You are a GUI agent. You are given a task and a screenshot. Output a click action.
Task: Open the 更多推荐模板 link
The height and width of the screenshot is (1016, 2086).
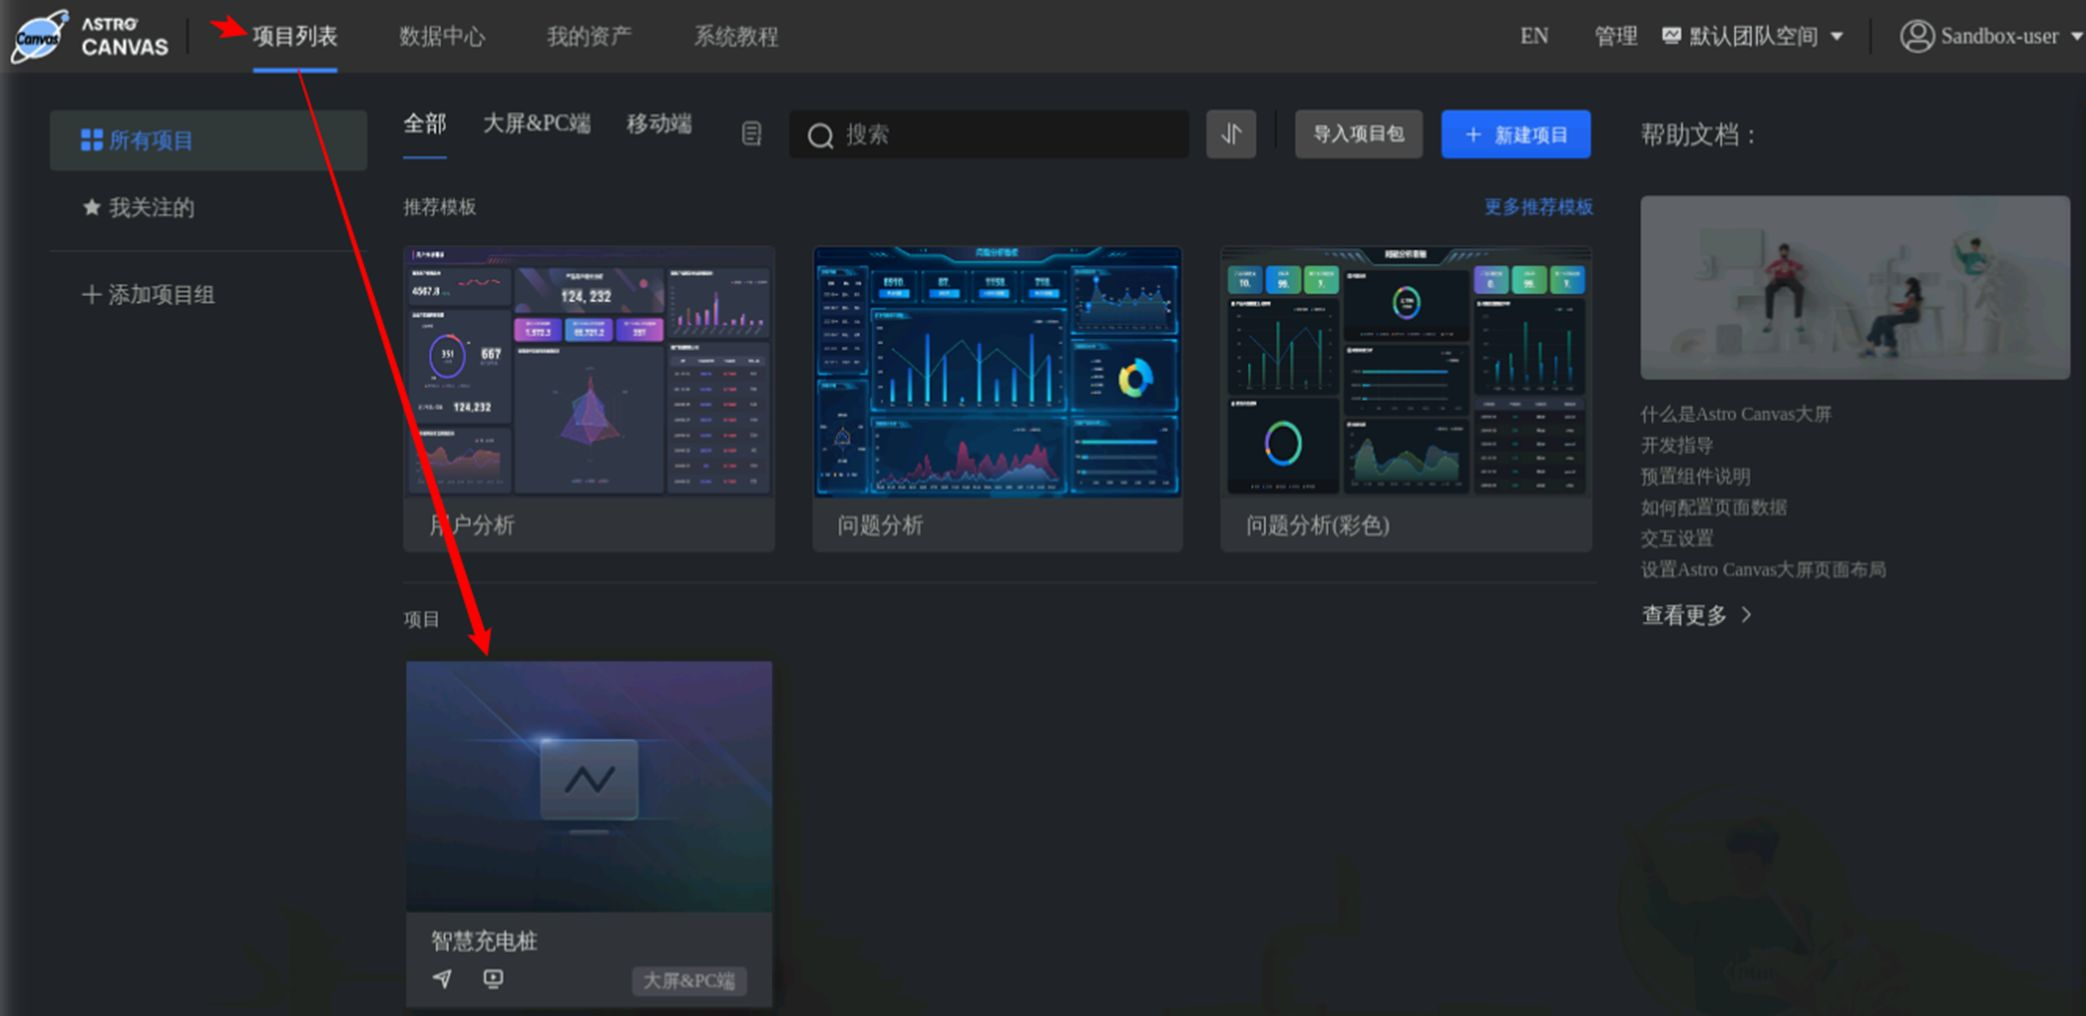(1538, 207)
